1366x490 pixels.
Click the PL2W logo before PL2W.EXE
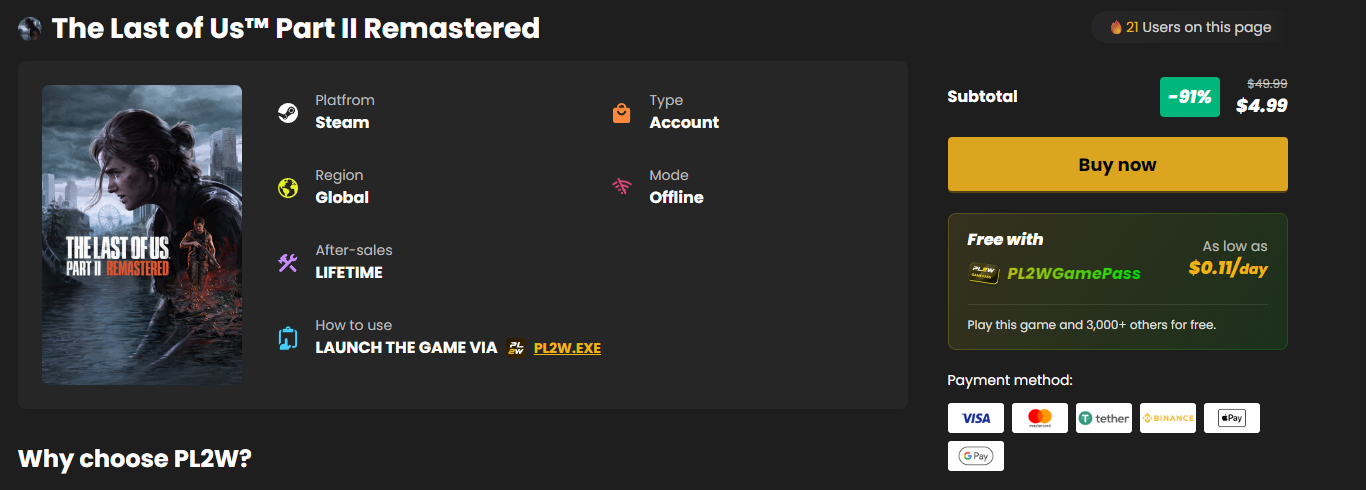[516, 348]
